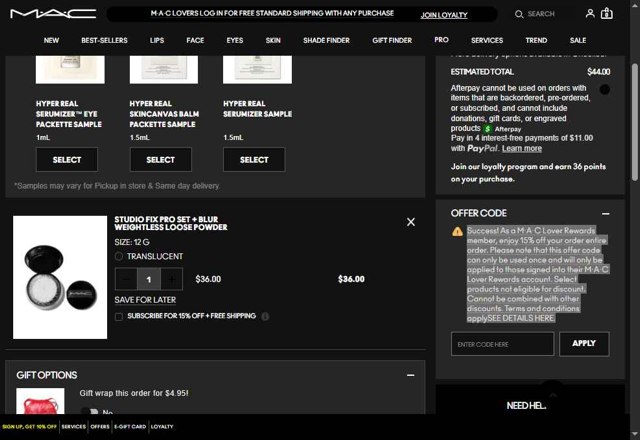
Task: Click the quantity value 1 field
Action: tap(149, 279)
